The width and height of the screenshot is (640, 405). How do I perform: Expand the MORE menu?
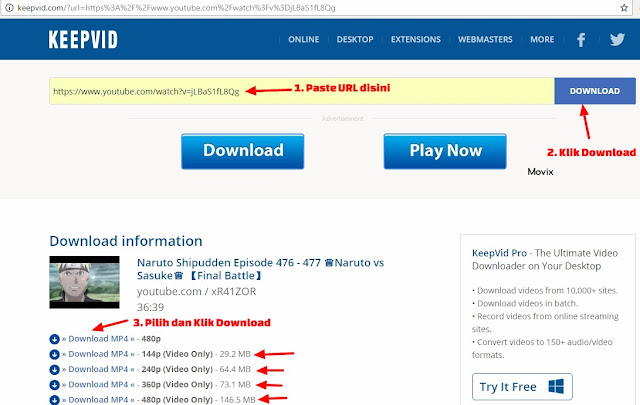[542, 40]
